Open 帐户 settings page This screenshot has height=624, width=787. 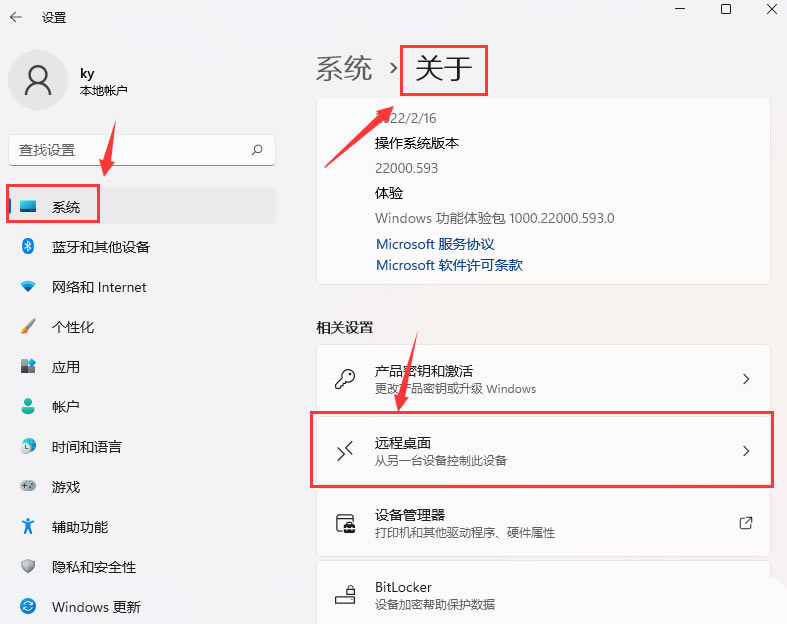(142, 407)
